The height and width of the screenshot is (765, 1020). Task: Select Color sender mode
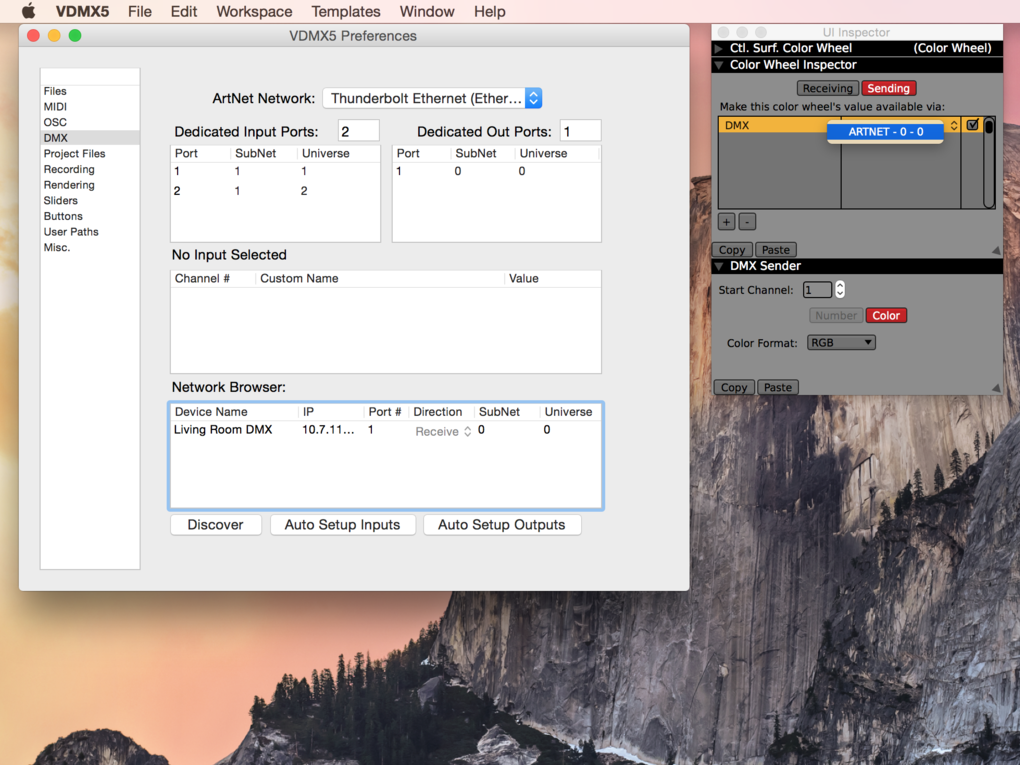(886, 315)
